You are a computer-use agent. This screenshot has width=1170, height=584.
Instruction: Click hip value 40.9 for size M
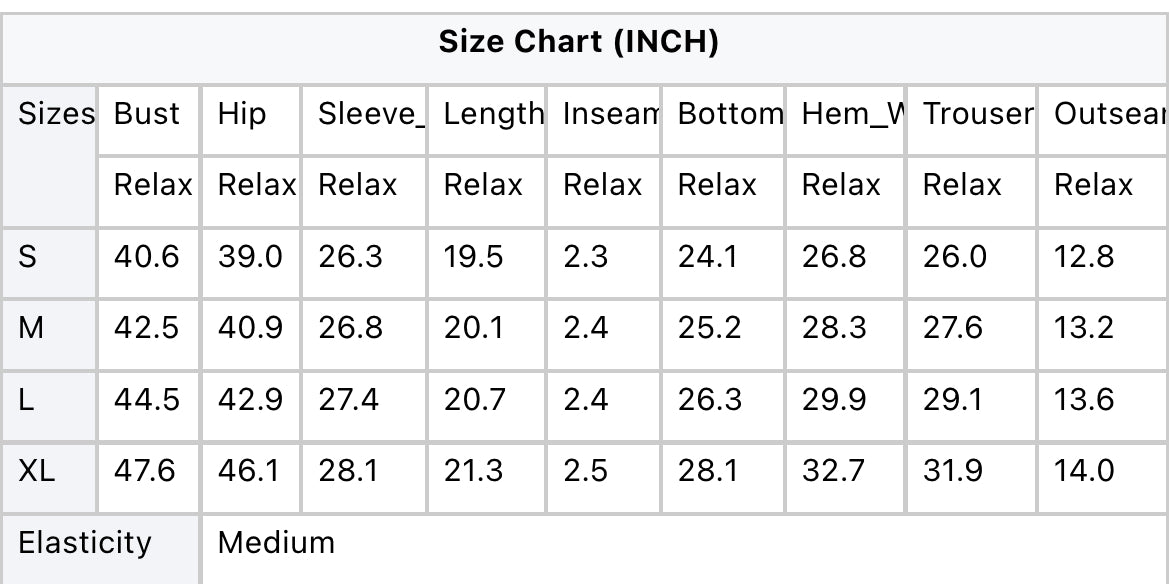point(250,328)
